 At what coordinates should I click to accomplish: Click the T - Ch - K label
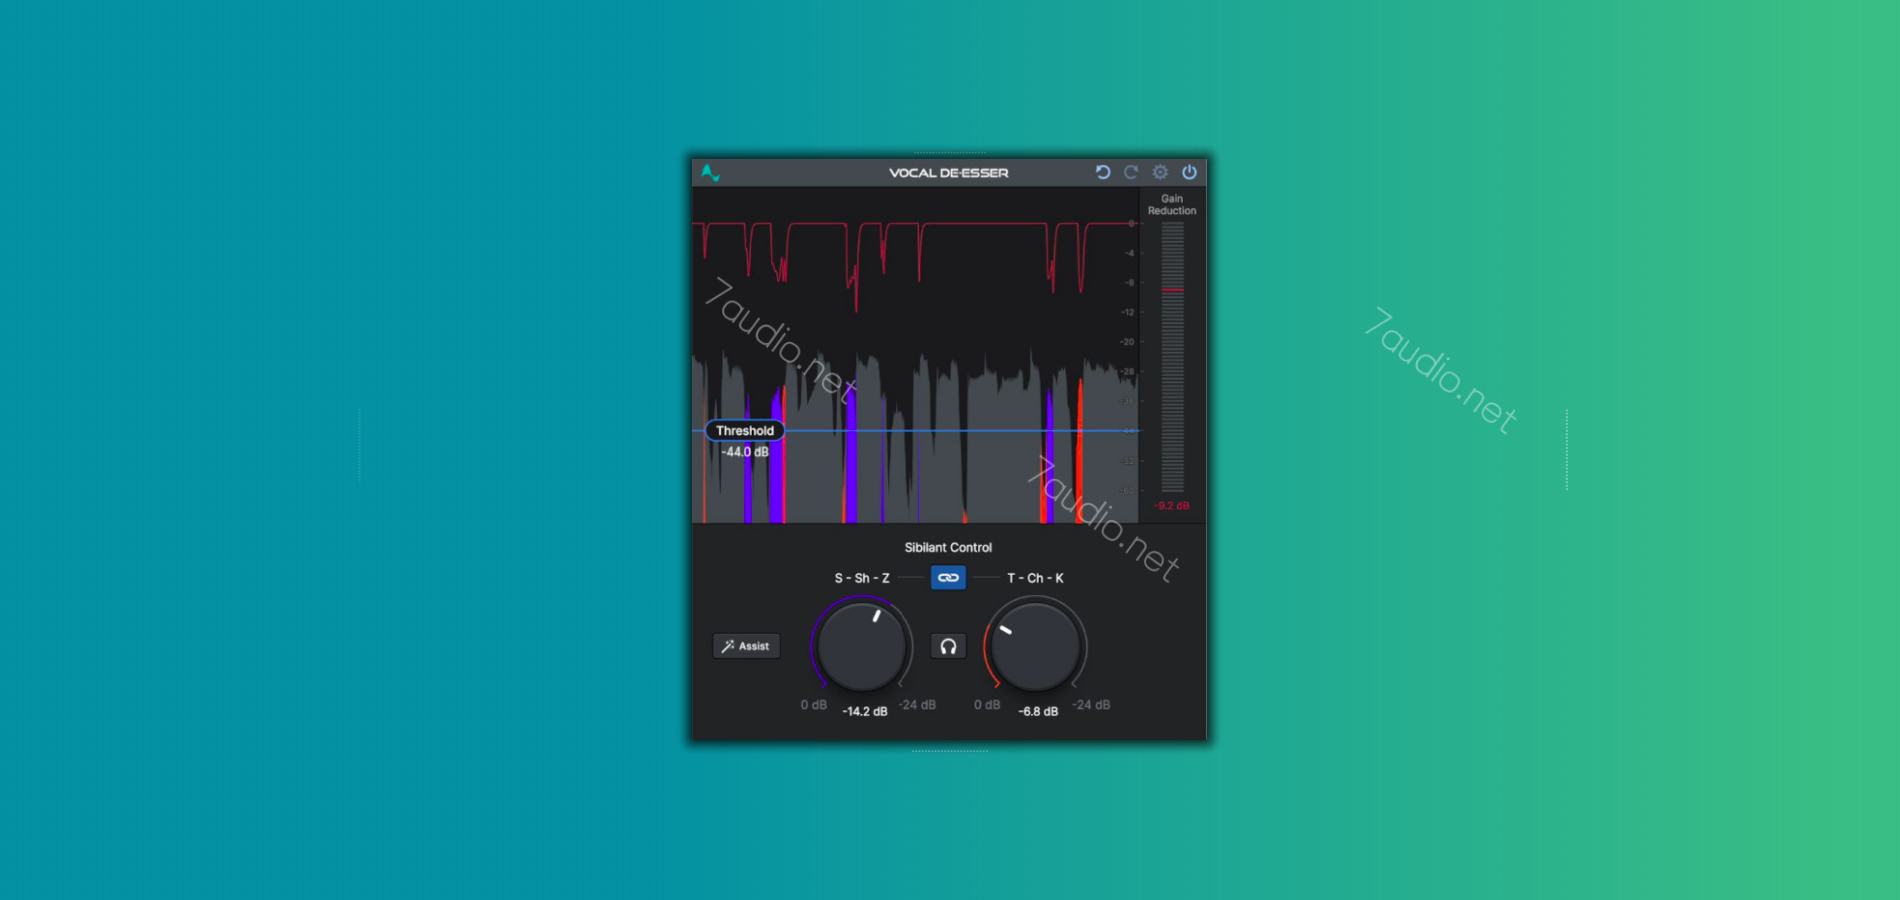(x=1035, y=578)
